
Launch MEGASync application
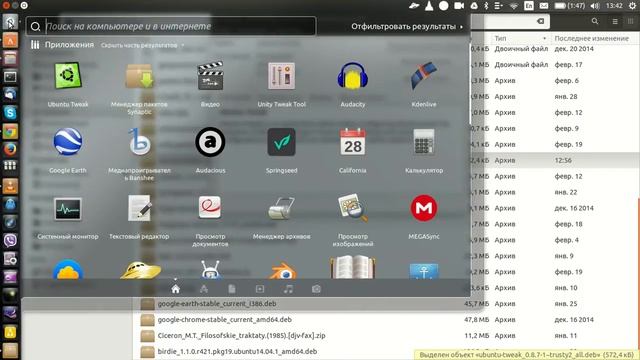point(424,208)
